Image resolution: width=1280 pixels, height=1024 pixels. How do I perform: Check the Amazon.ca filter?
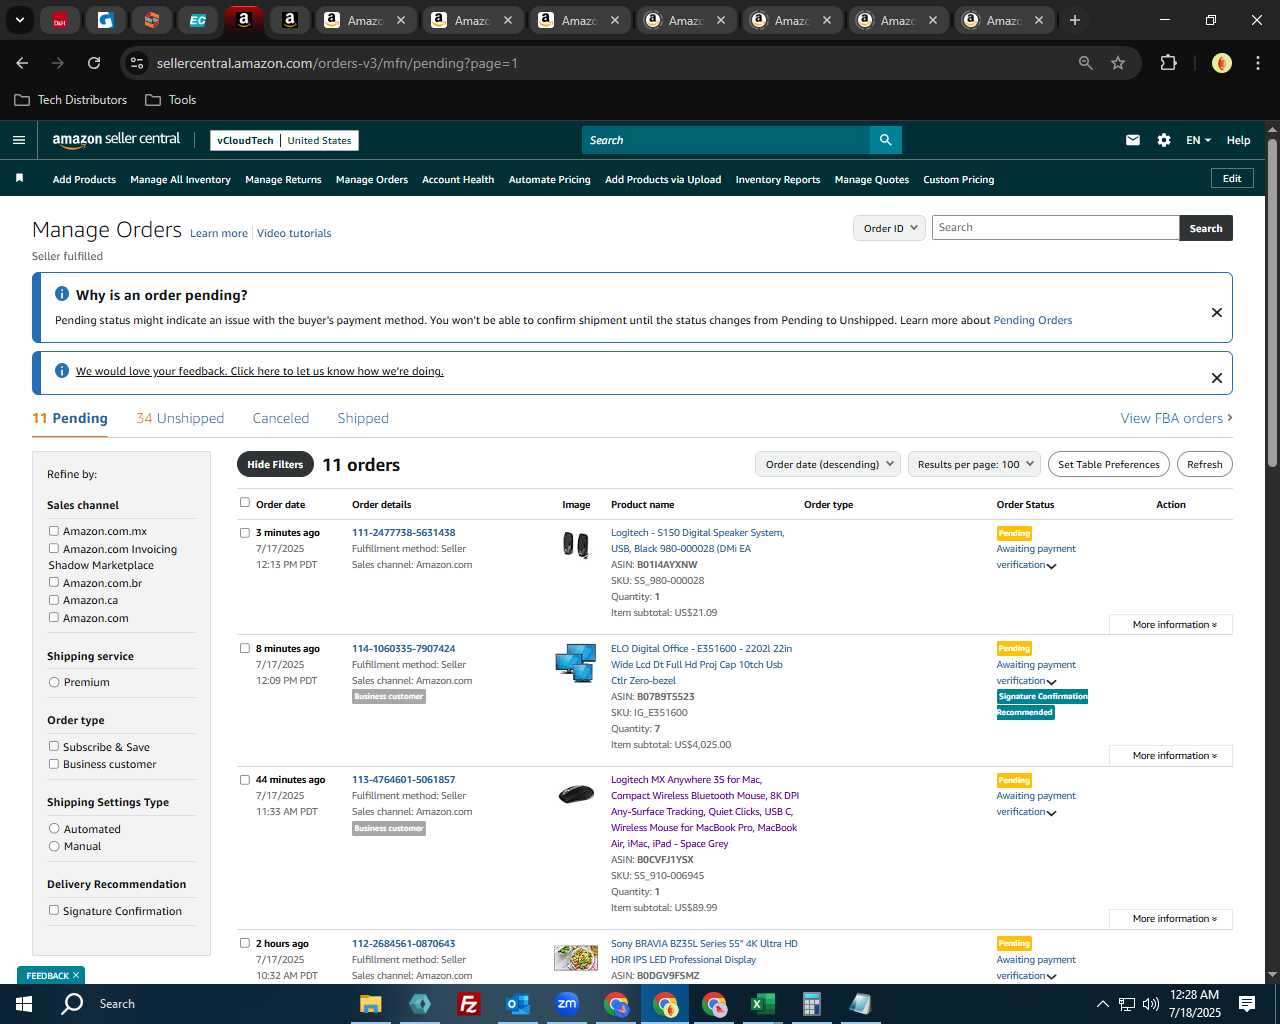coord(54,600)
